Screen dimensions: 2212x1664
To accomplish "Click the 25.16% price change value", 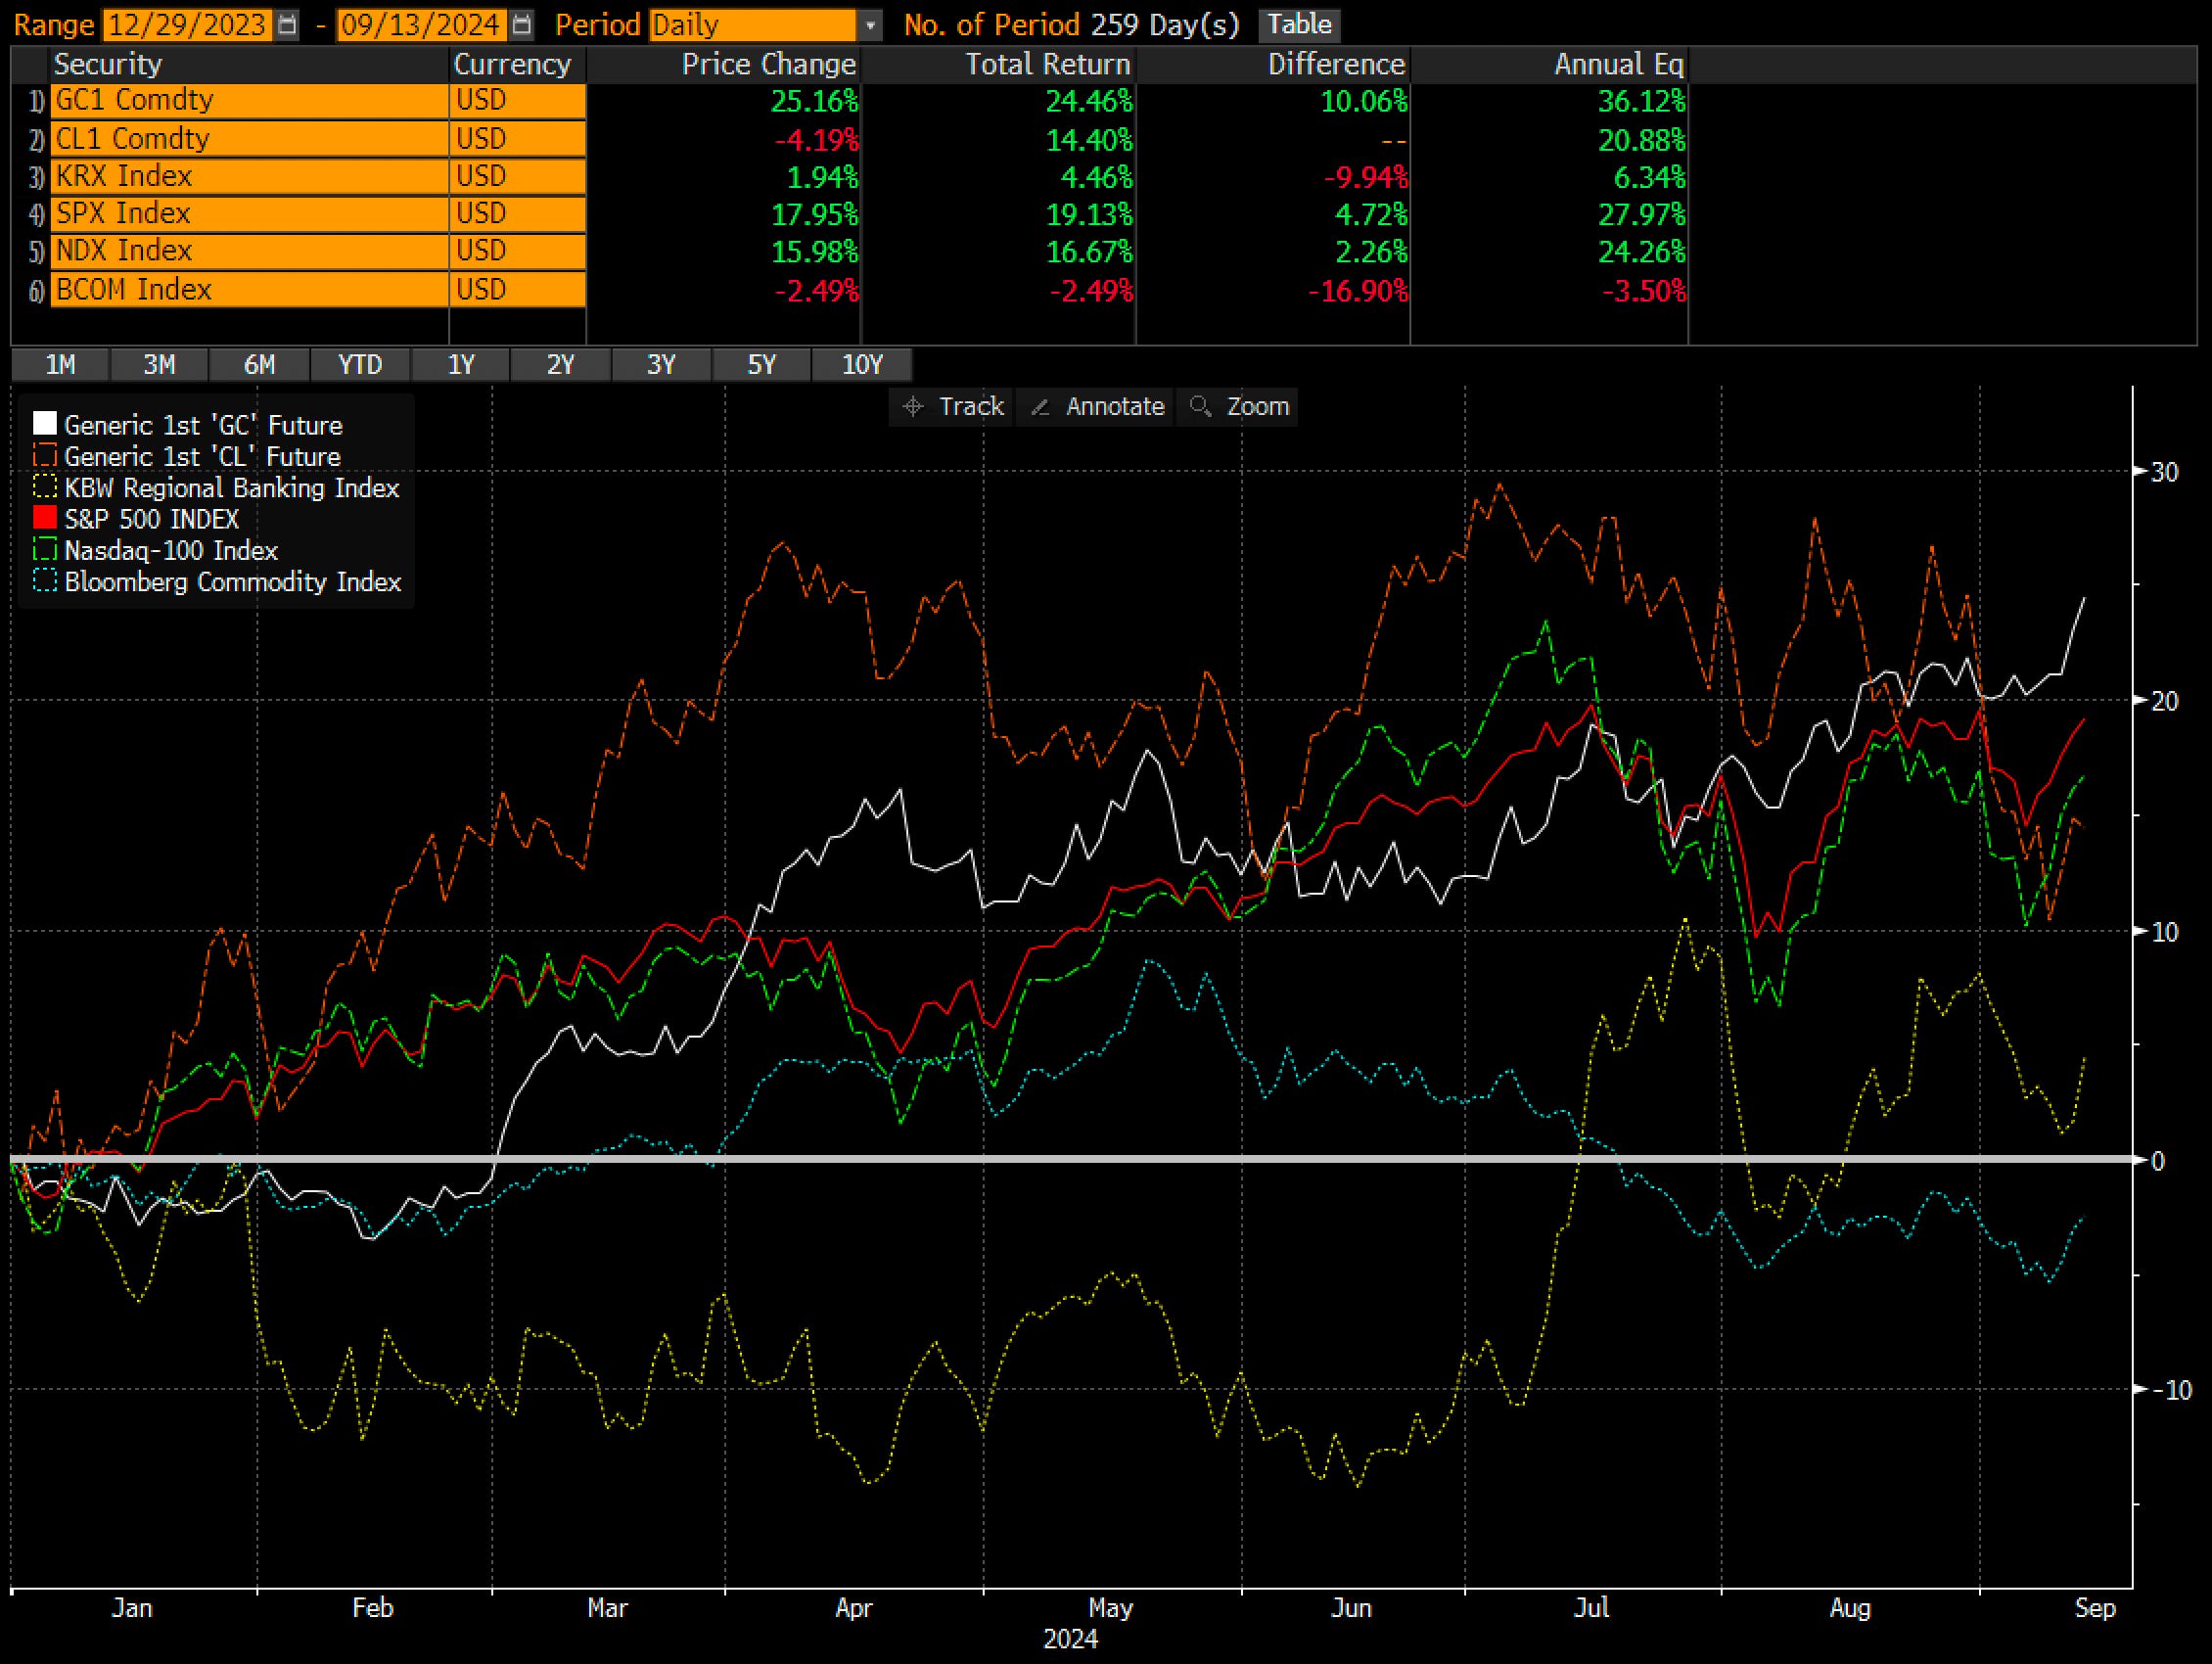I will click(814, 102).
